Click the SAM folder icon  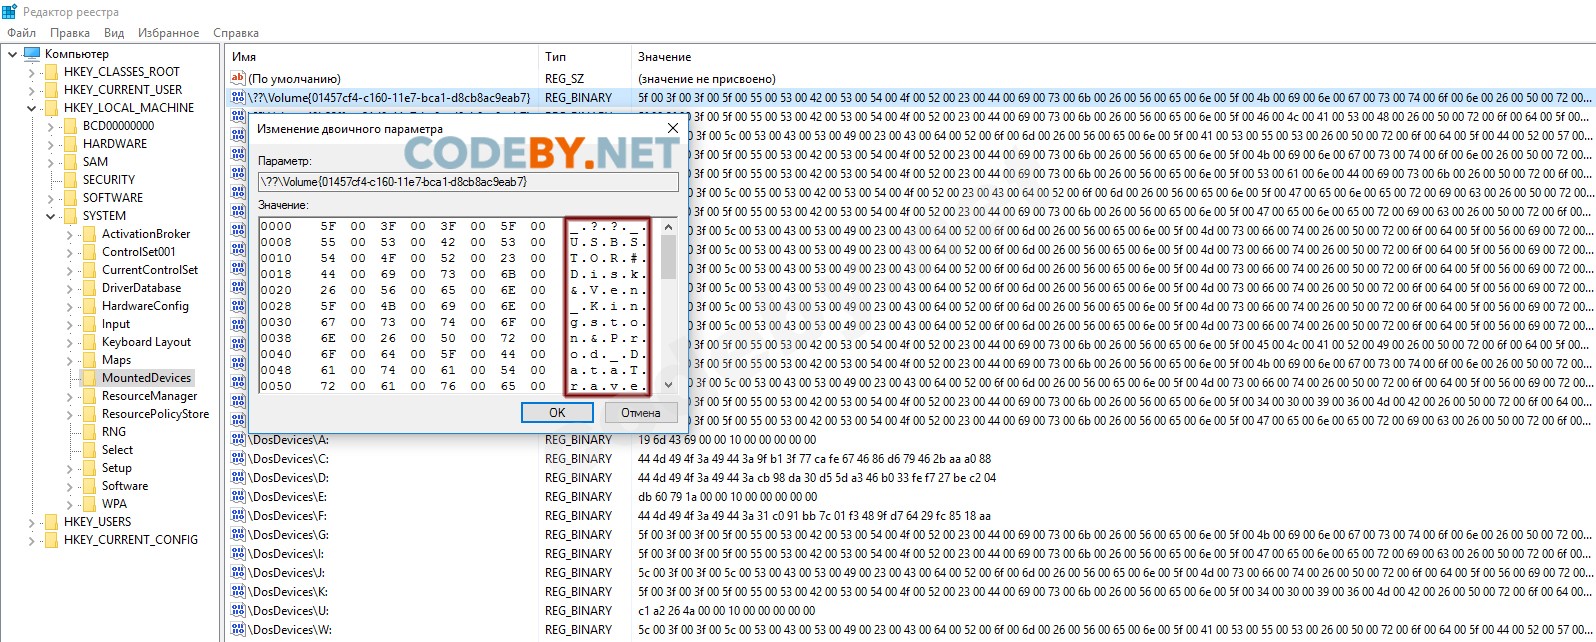pyautogui.click(x=70, y=162)
